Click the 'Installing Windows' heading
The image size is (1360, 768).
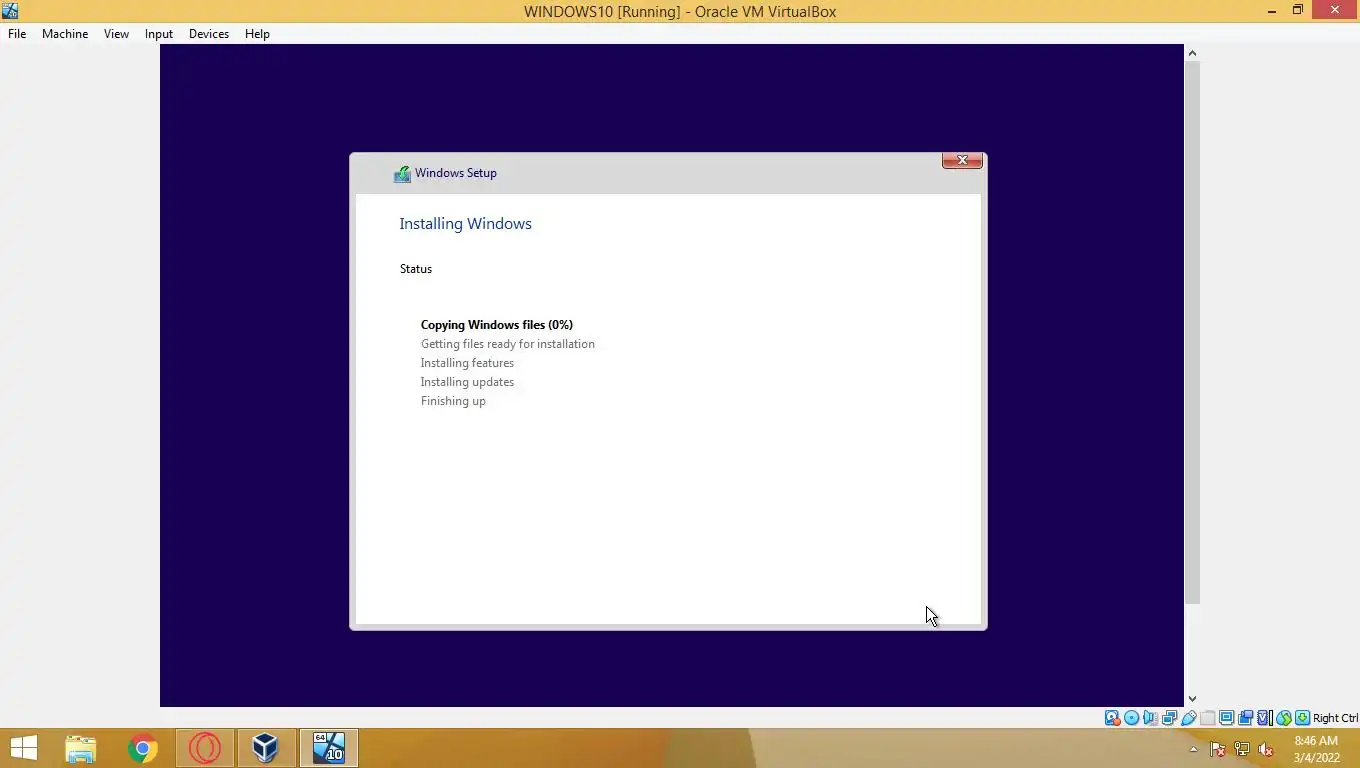coord(465,224)
